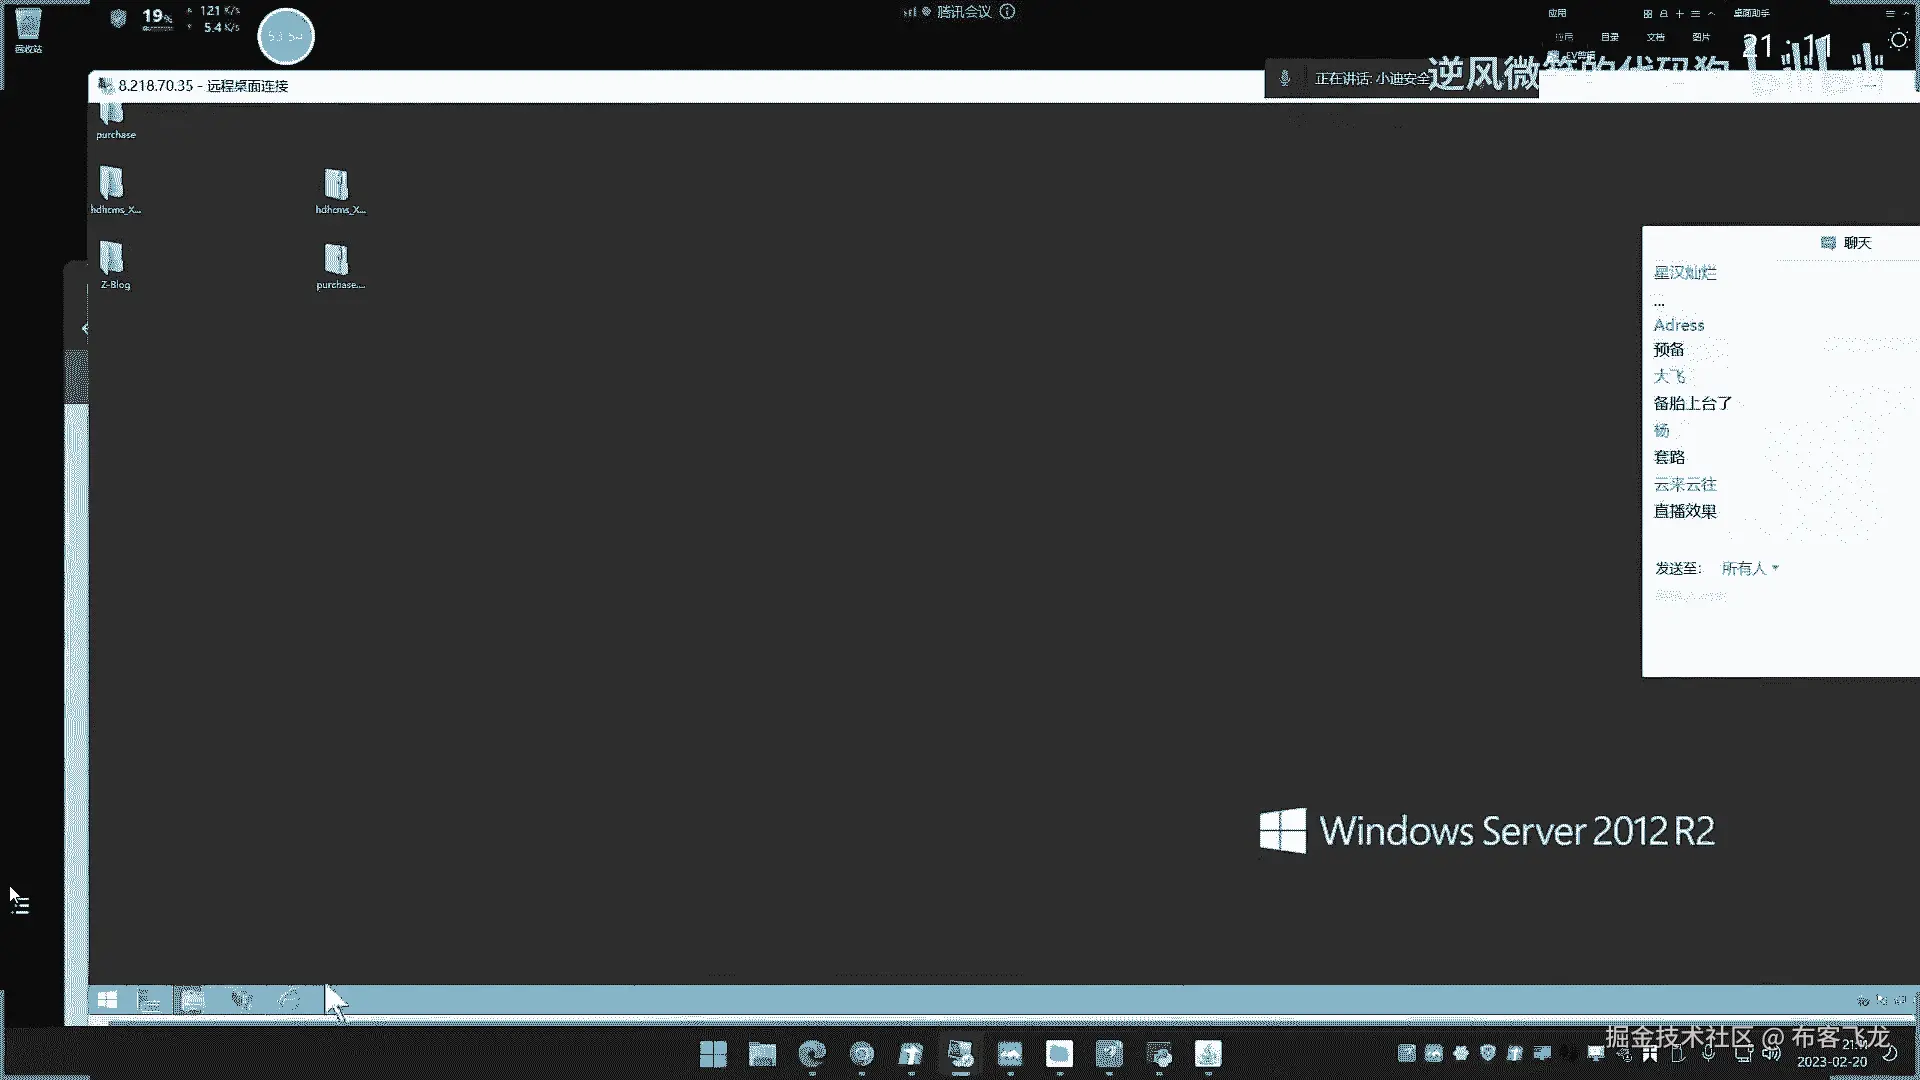Toggle the volume speaker in the system tray

tap(1772, 1054)
